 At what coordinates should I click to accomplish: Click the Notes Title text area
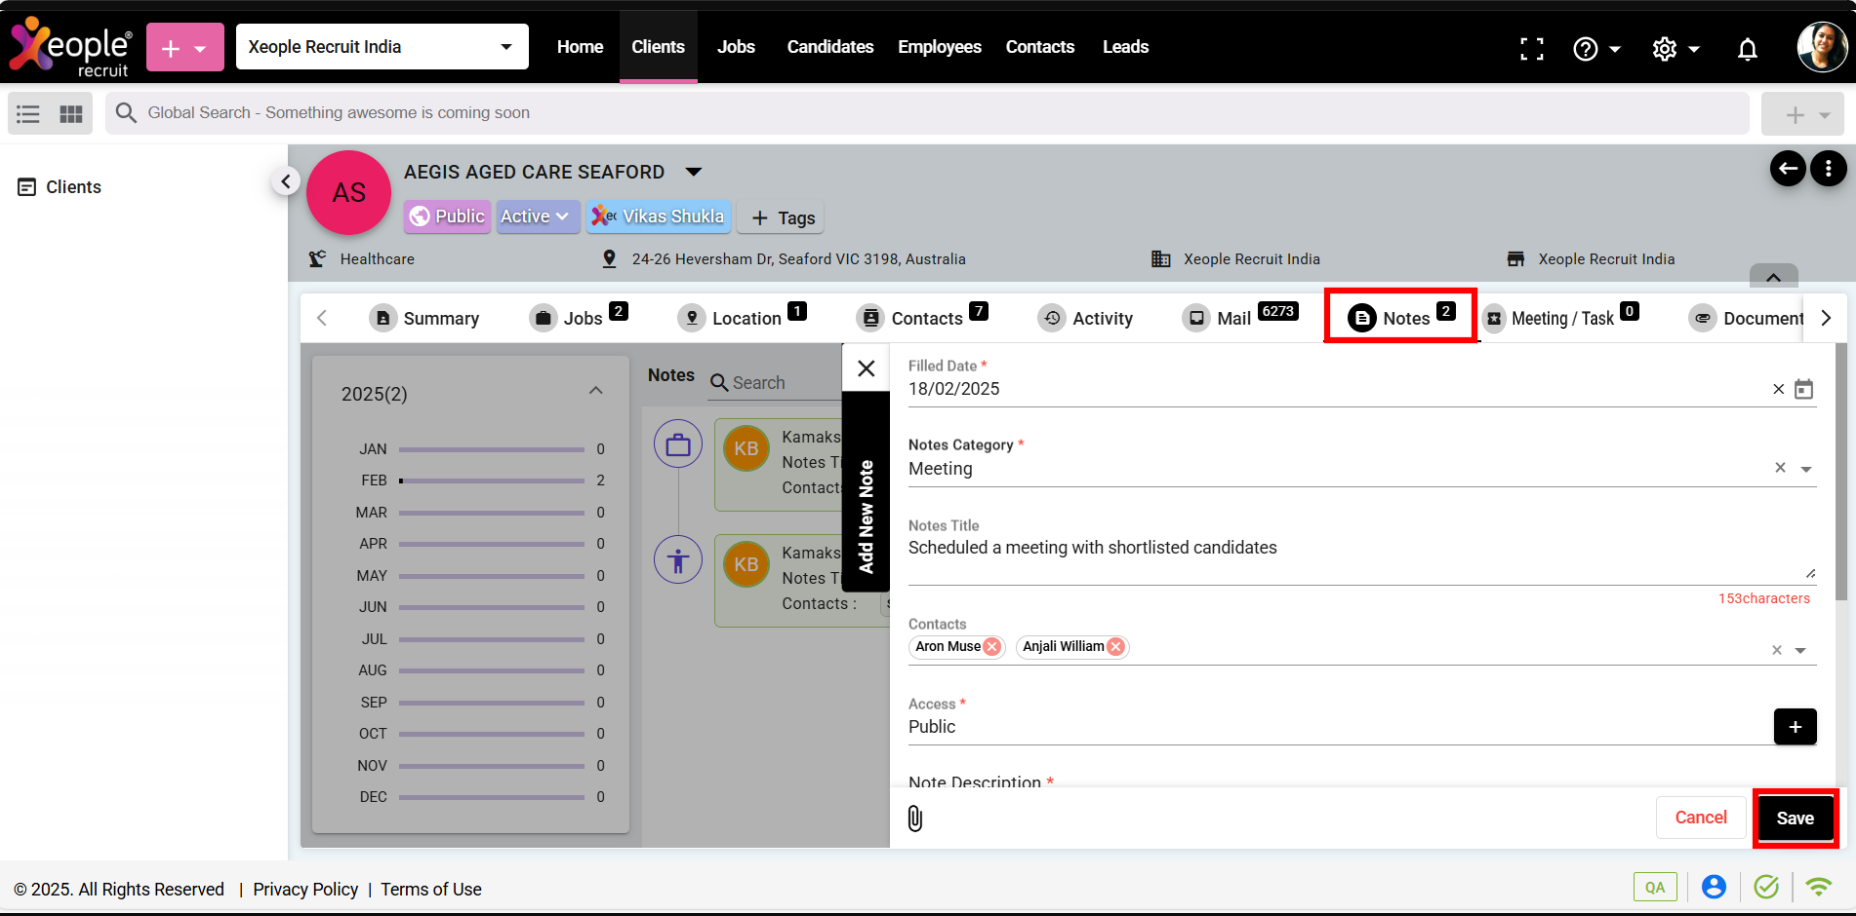(x=1361, y=559)
